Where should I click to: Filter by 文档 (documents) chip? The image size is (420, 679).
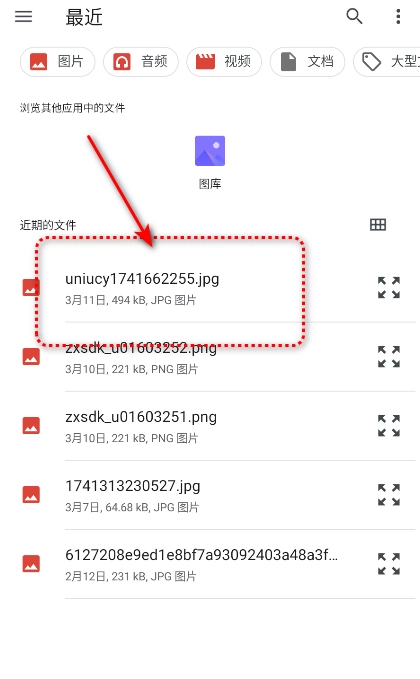click(307, 61)
